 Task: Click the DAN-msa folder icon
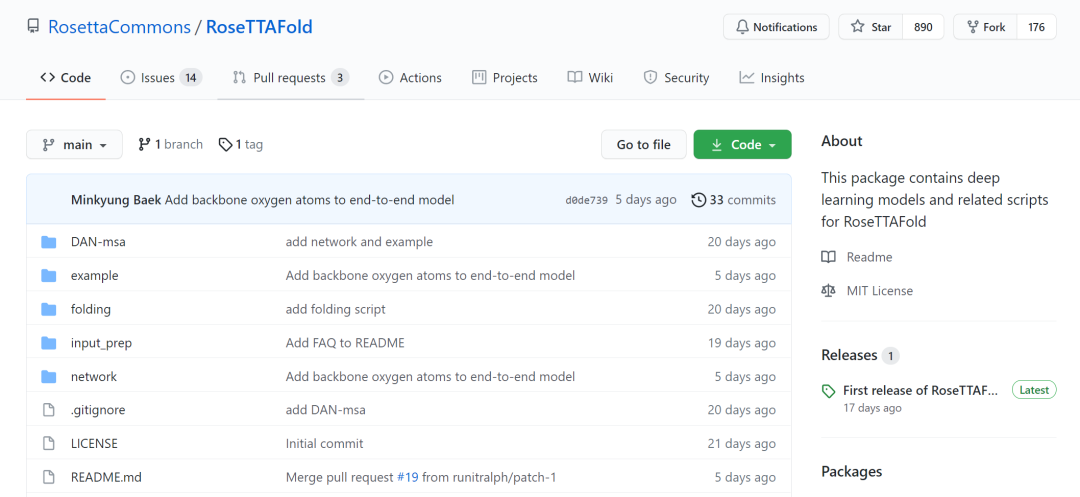tap(48, 242)
